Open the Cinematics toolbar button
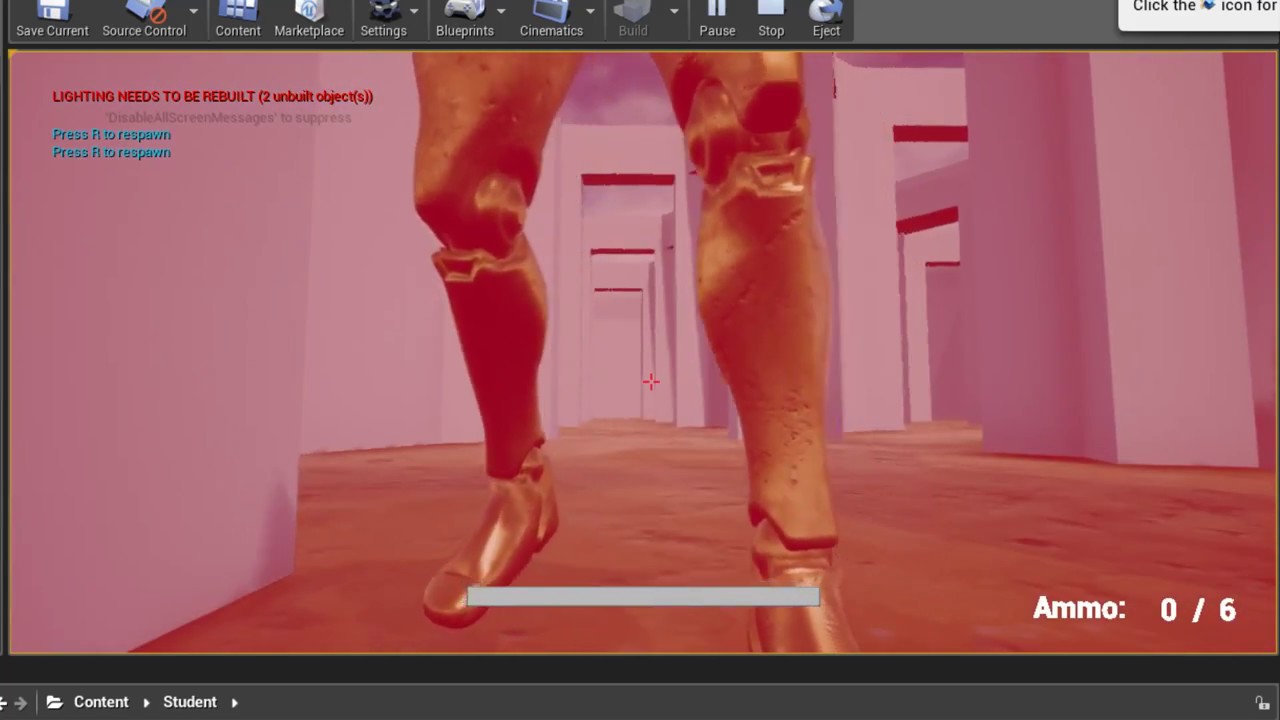The image size is (1280, 720). [x=551, y=19]
